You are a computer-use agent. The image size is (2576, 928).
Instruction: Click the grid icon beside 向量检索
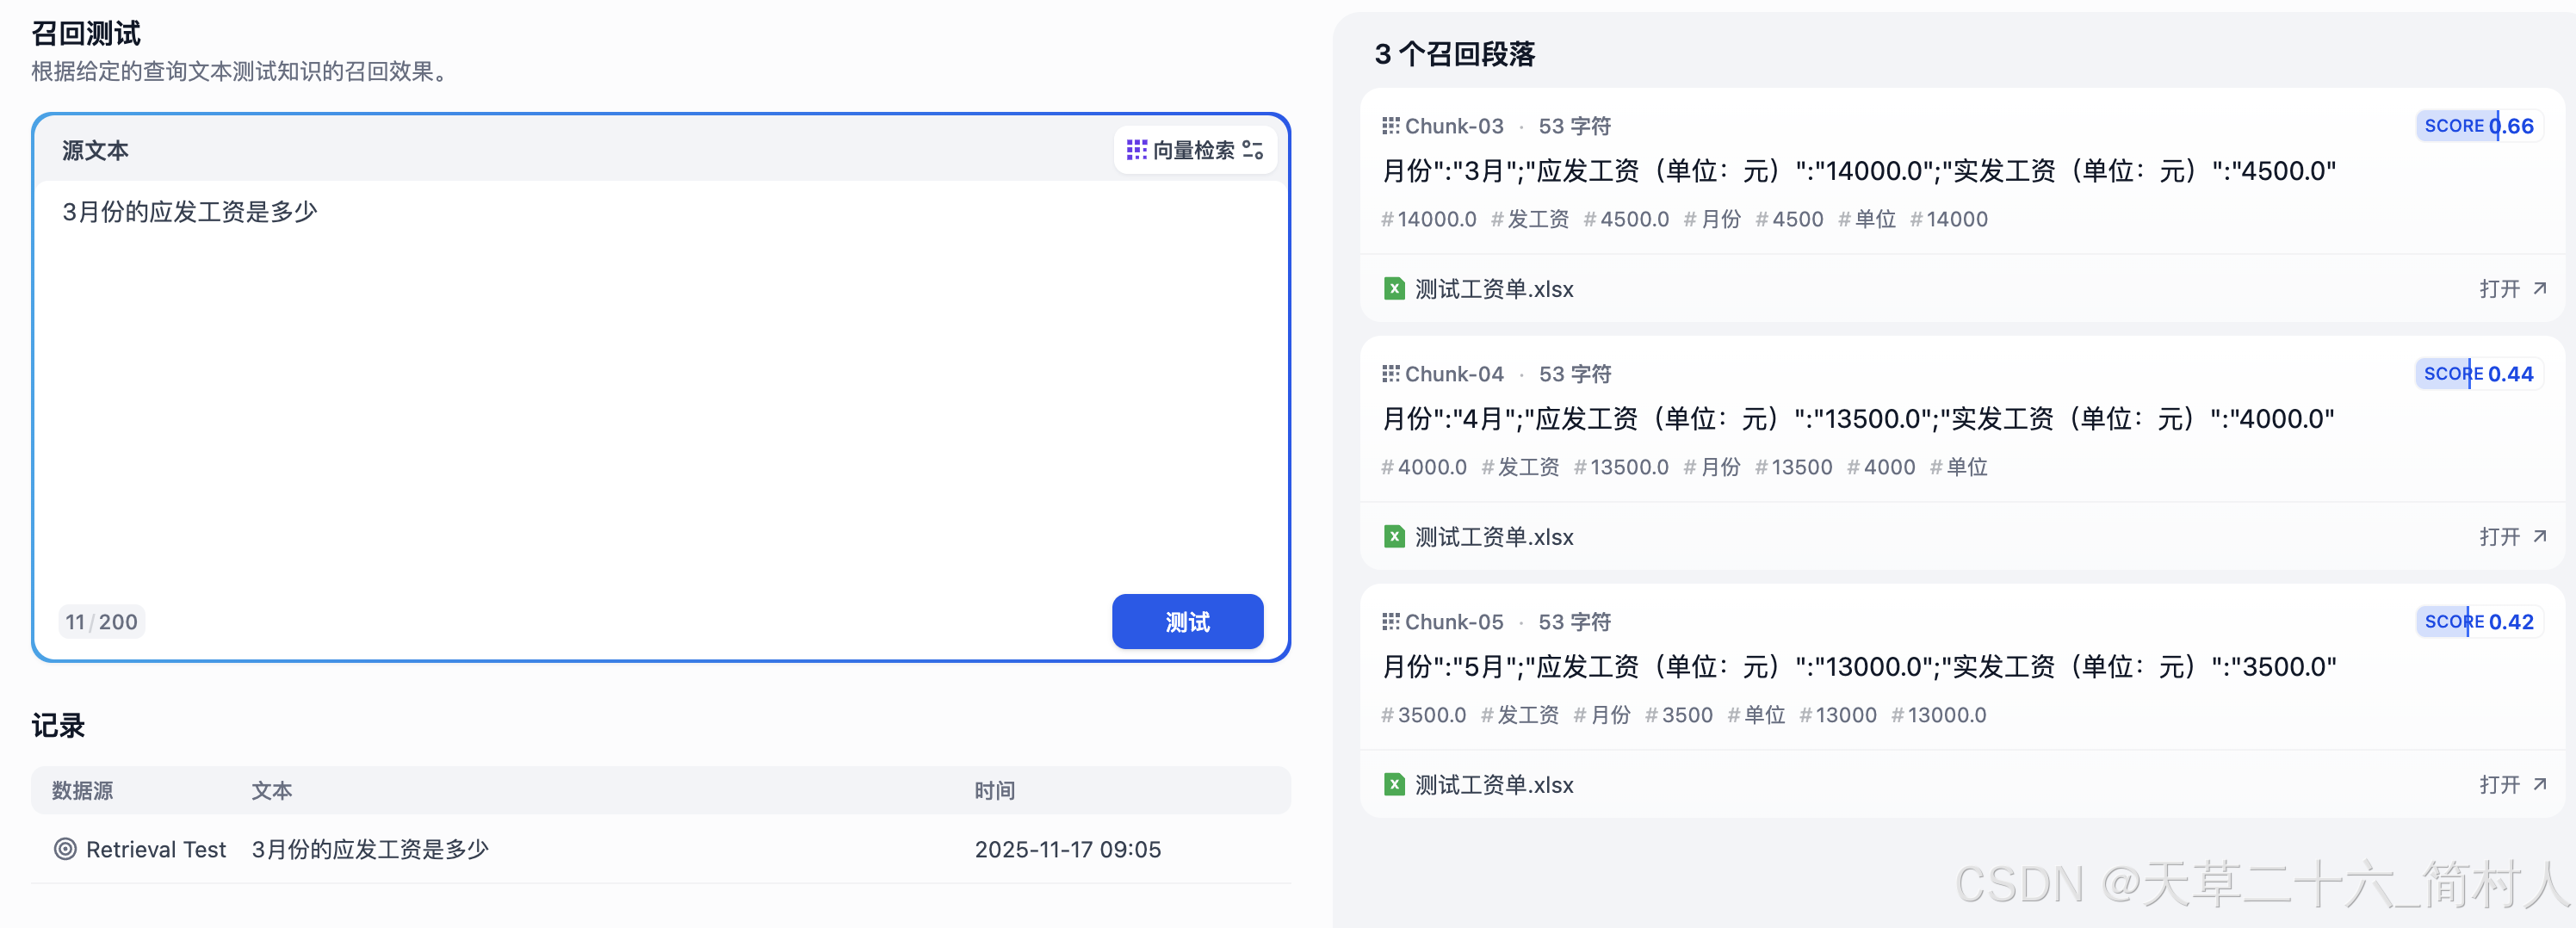(x=1136, y=149)
